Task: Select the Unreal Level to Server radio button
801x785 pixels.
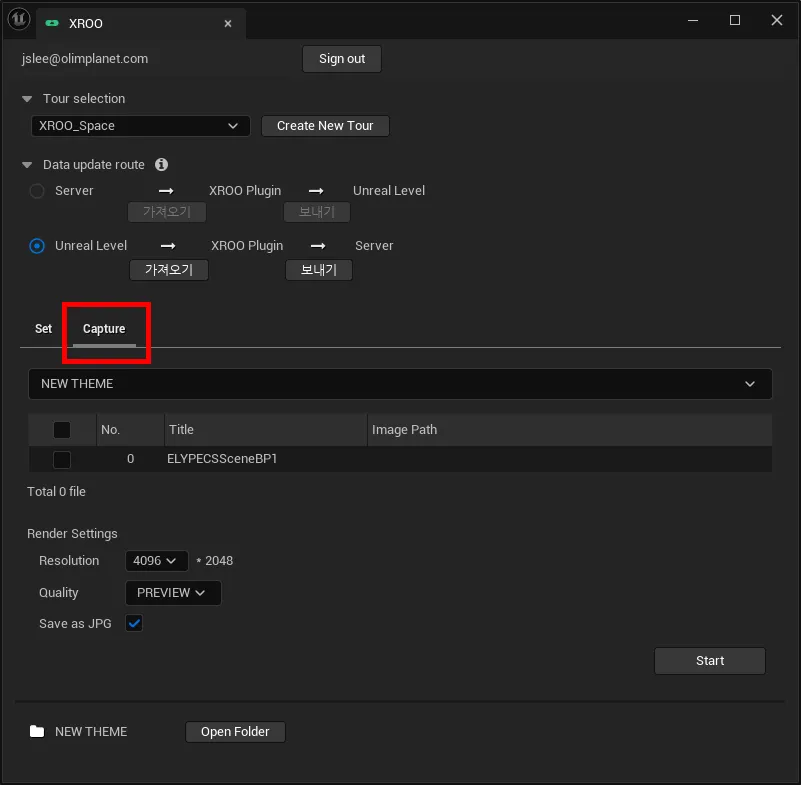Action: [37, 246]
